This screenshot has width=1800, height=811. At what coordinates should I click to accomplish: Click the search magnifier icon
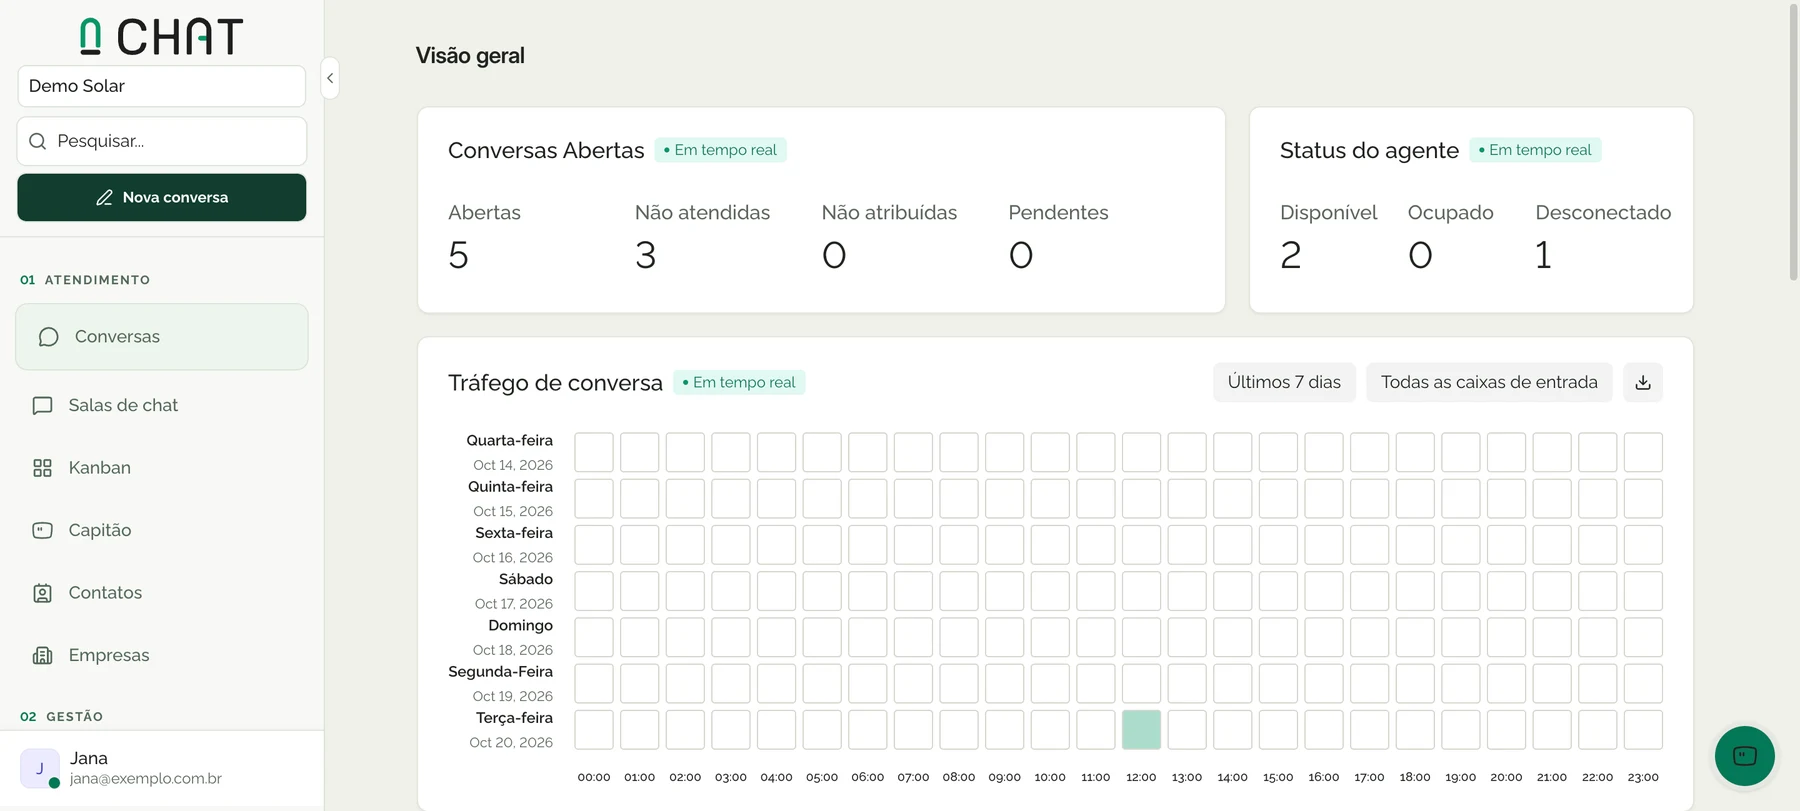pos(38,141)
